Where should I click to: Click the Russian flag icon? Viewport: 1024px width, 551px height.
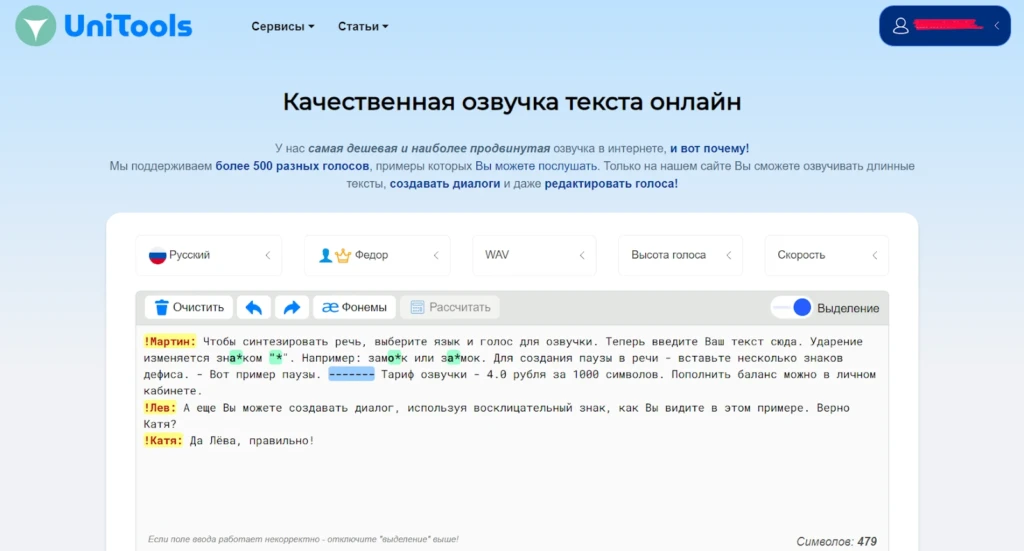pos(157,255)
